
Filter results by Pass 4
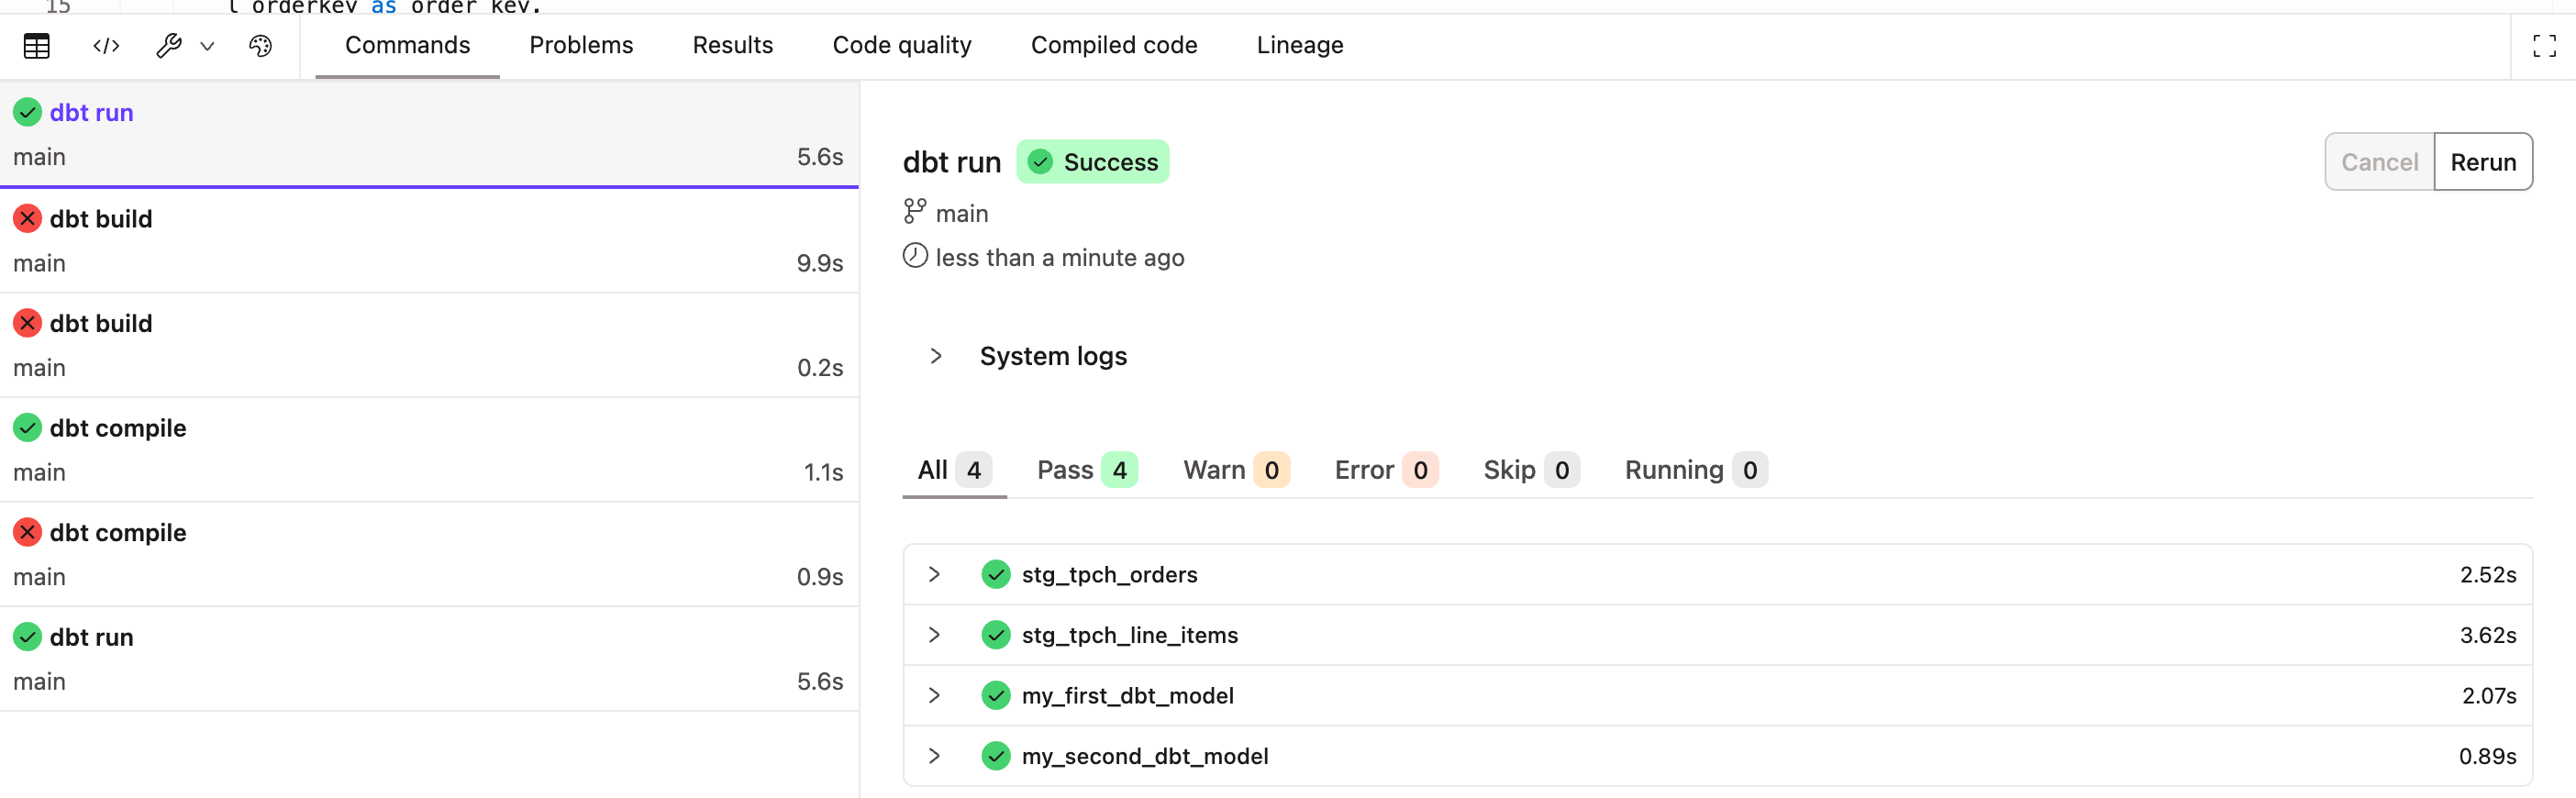tap(1087, 470)
